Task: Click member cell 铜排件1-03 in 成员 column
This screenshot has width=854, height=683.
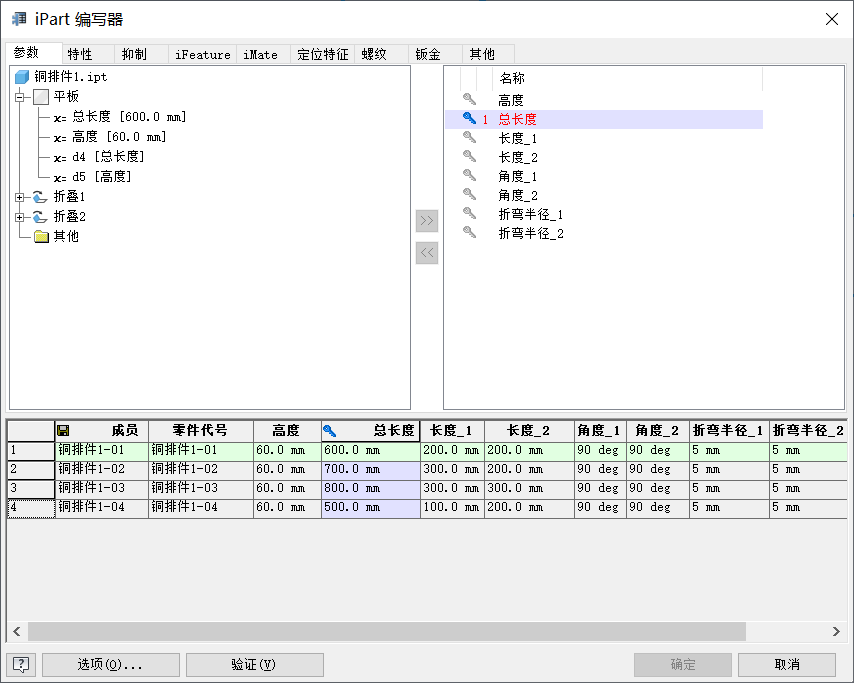Action: [x=102, y=489]
